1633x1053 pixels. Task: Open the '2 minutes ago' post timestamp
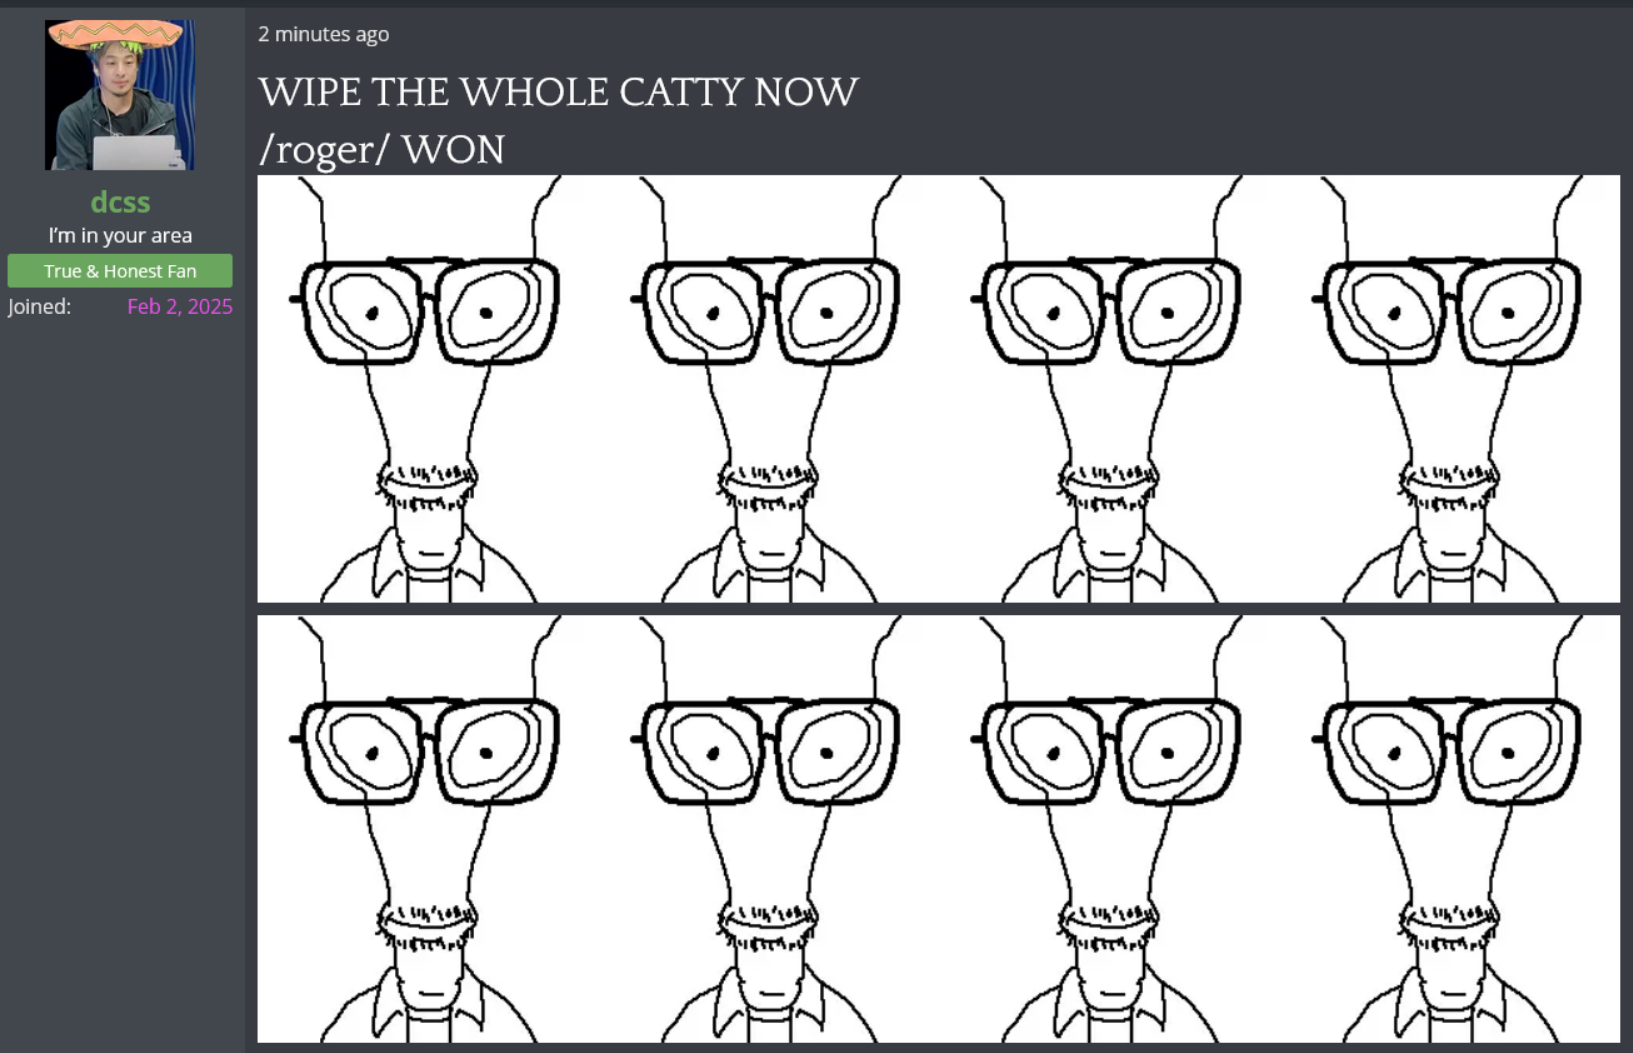(323, 34)
